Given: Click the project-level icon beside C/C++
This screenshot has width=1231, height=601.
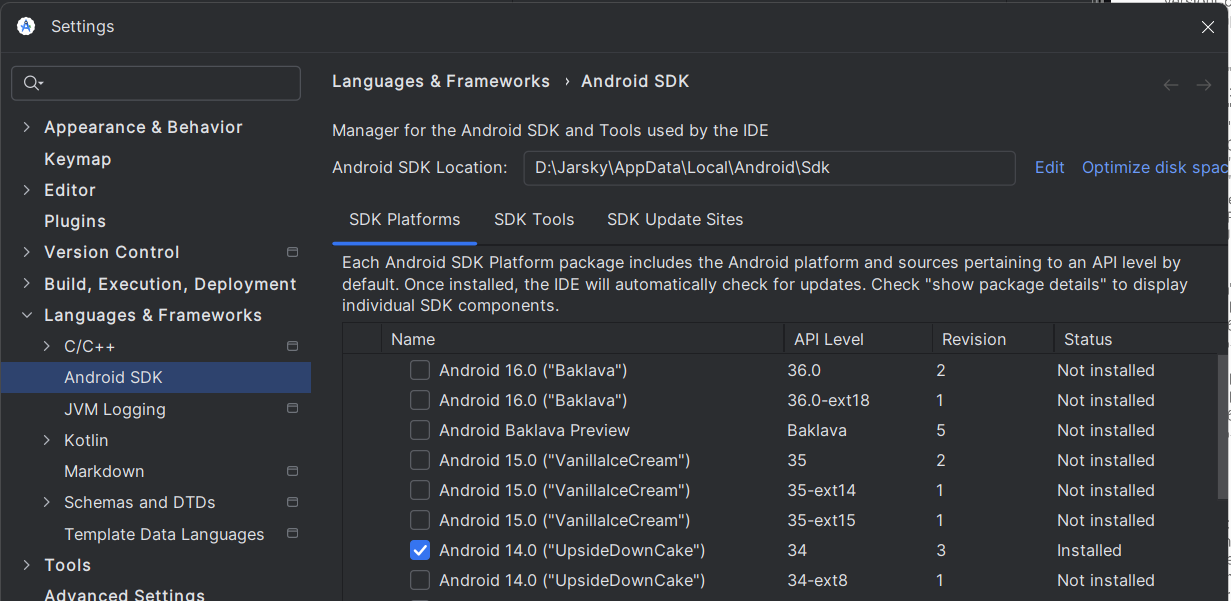Looking at the screenshot, I should point(292,346).
